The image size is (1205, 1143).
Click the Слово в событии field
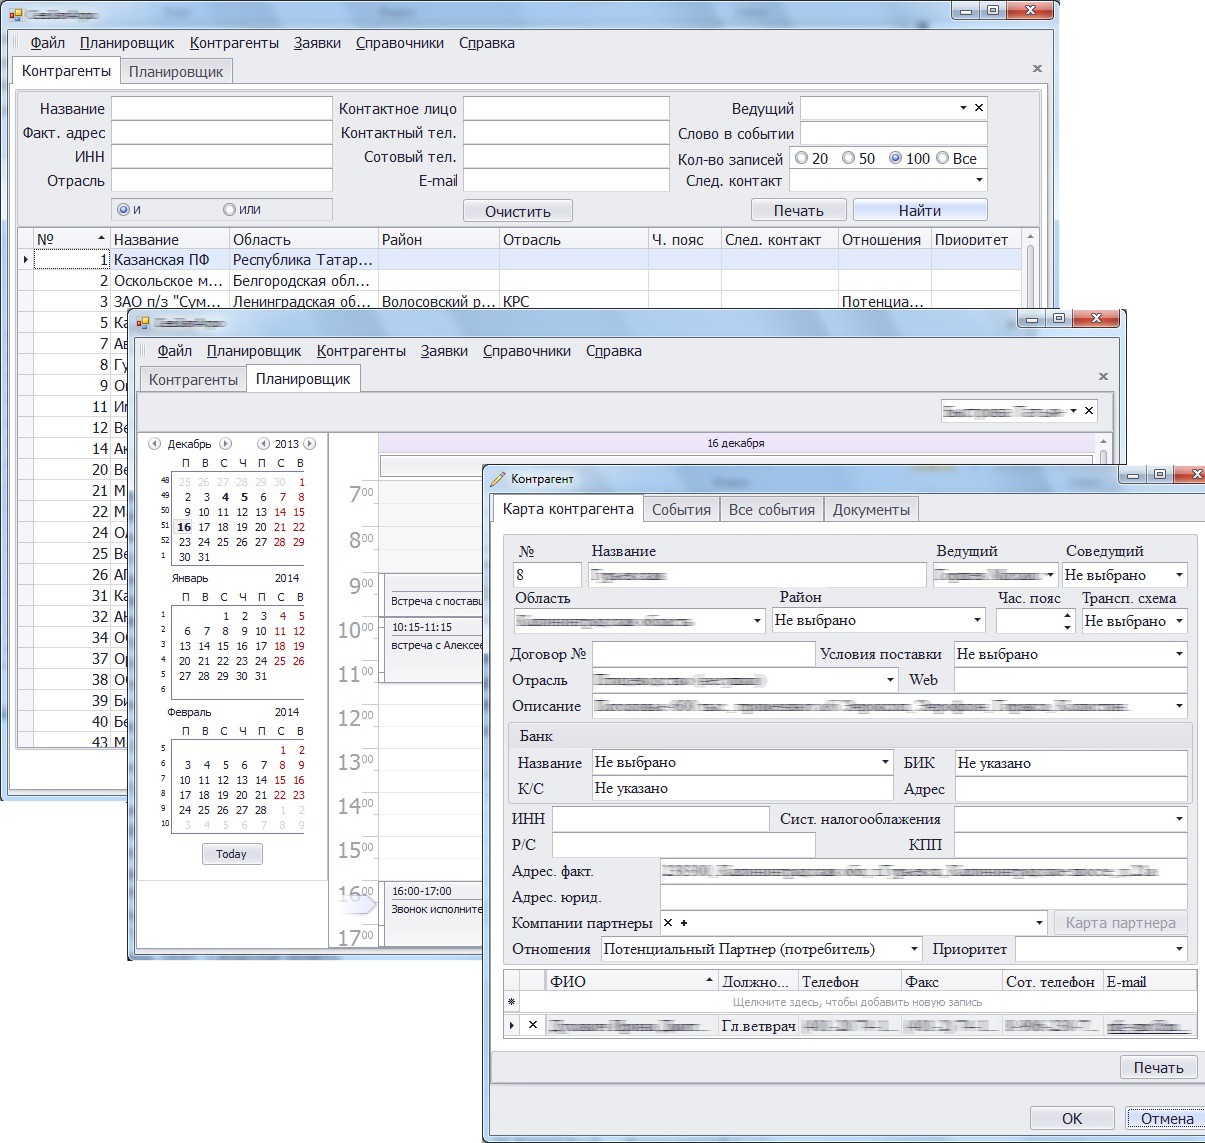[x=894, y=133]
